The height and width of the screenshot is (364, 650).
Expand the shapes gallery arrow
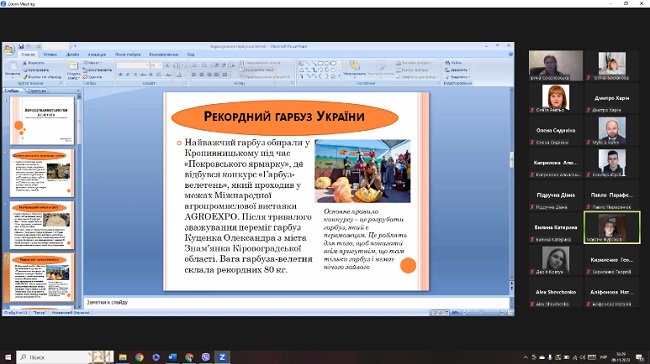coord(339,76)
